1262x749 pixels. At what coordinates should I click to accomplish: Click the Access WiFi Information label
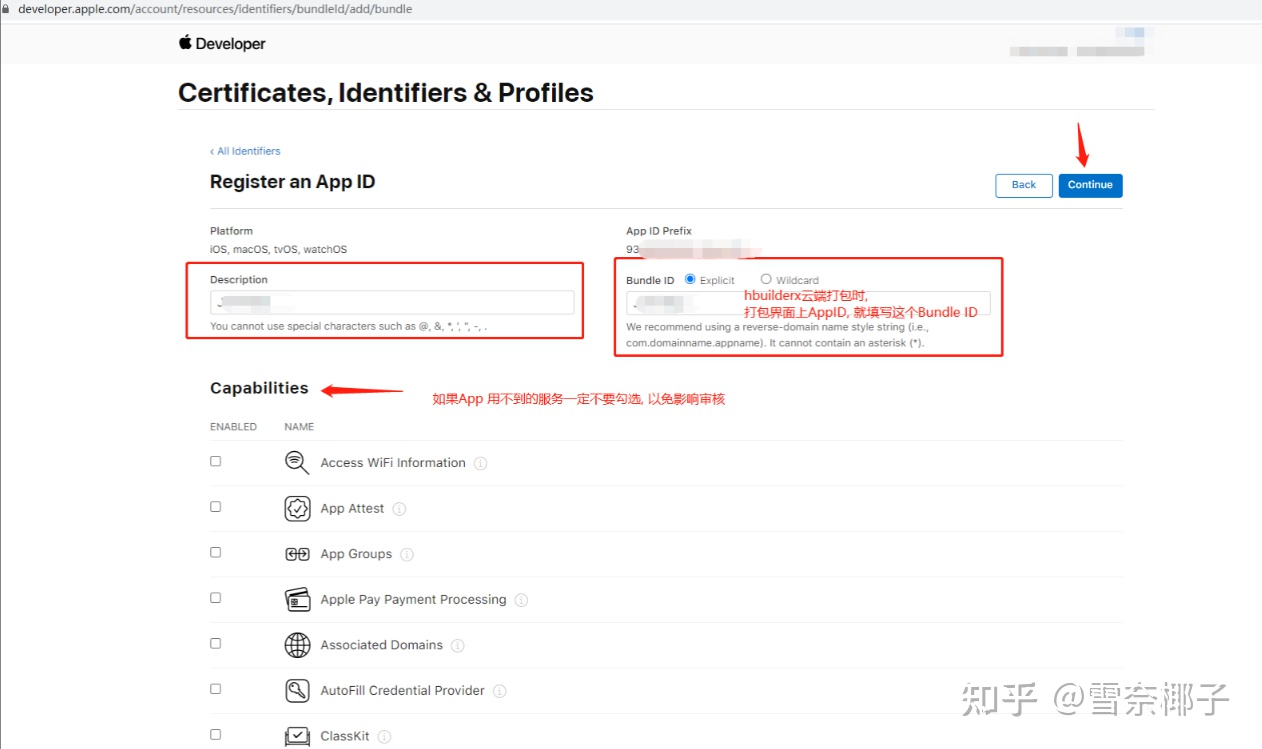click(x=393, y=463)
